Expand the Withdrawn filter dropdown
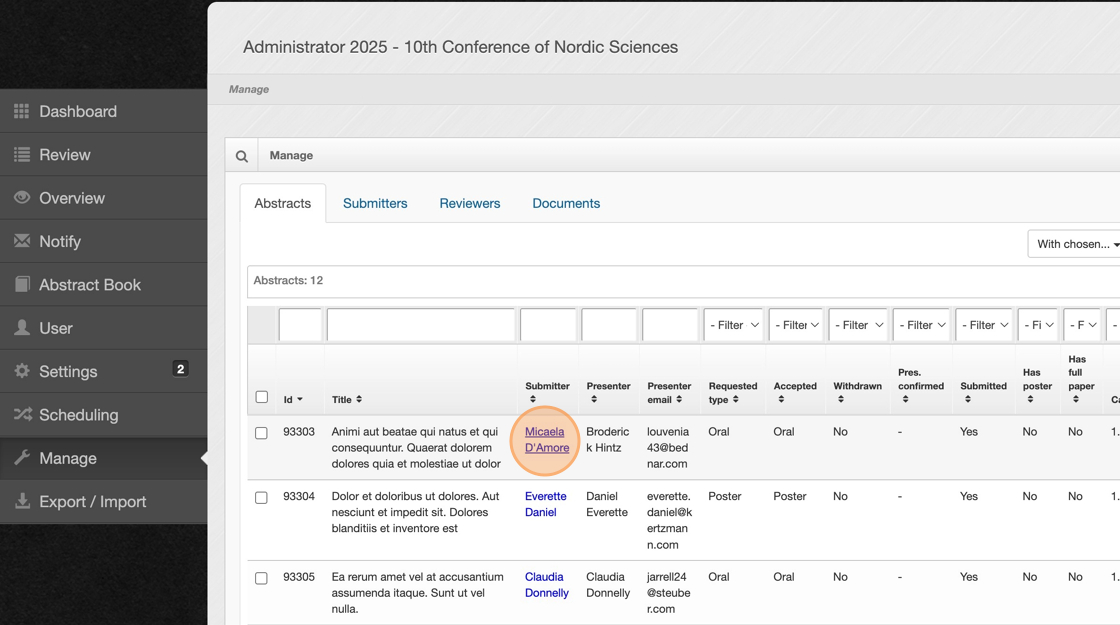This screenshot has width=1120, height=625. [858, 325]
